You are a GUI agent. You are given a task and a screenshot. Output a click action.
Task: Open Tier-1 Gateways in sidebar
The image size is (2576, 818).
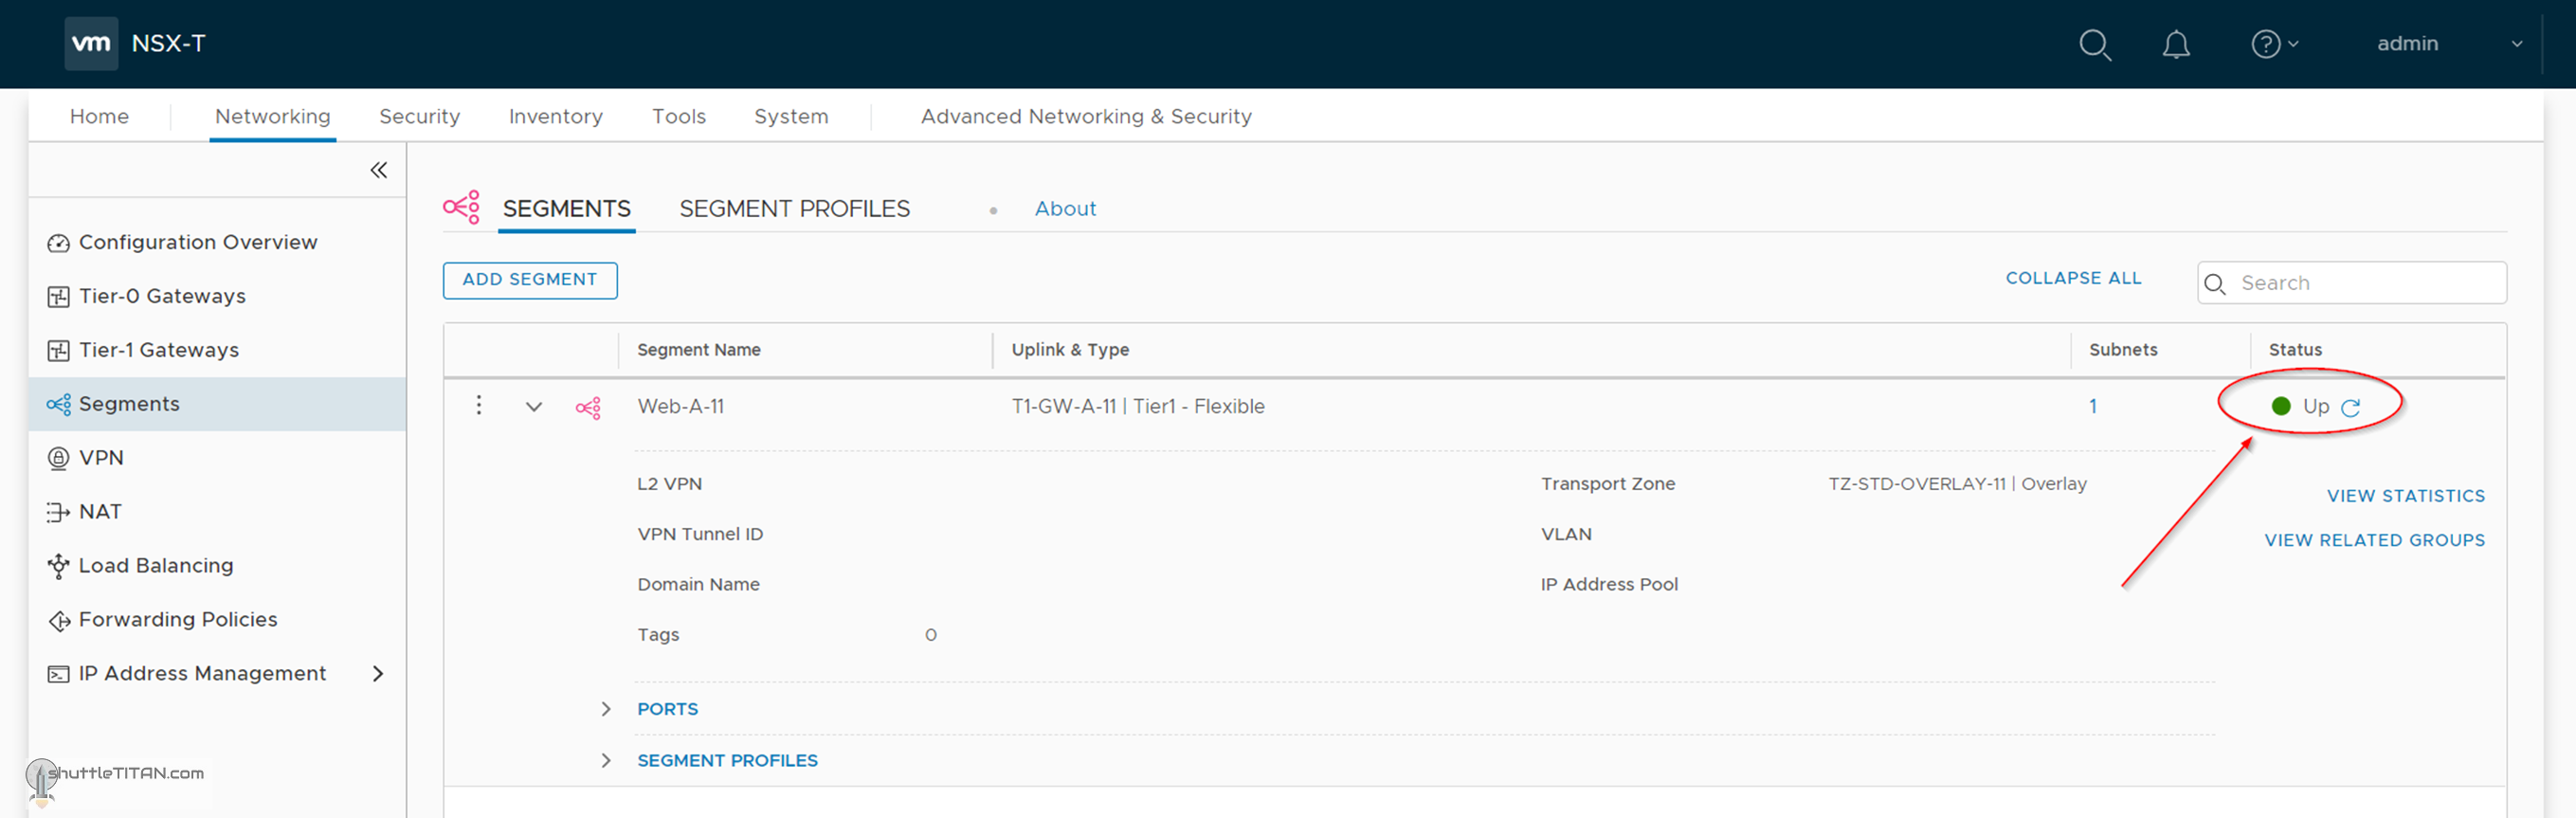[x=158, y=350]
